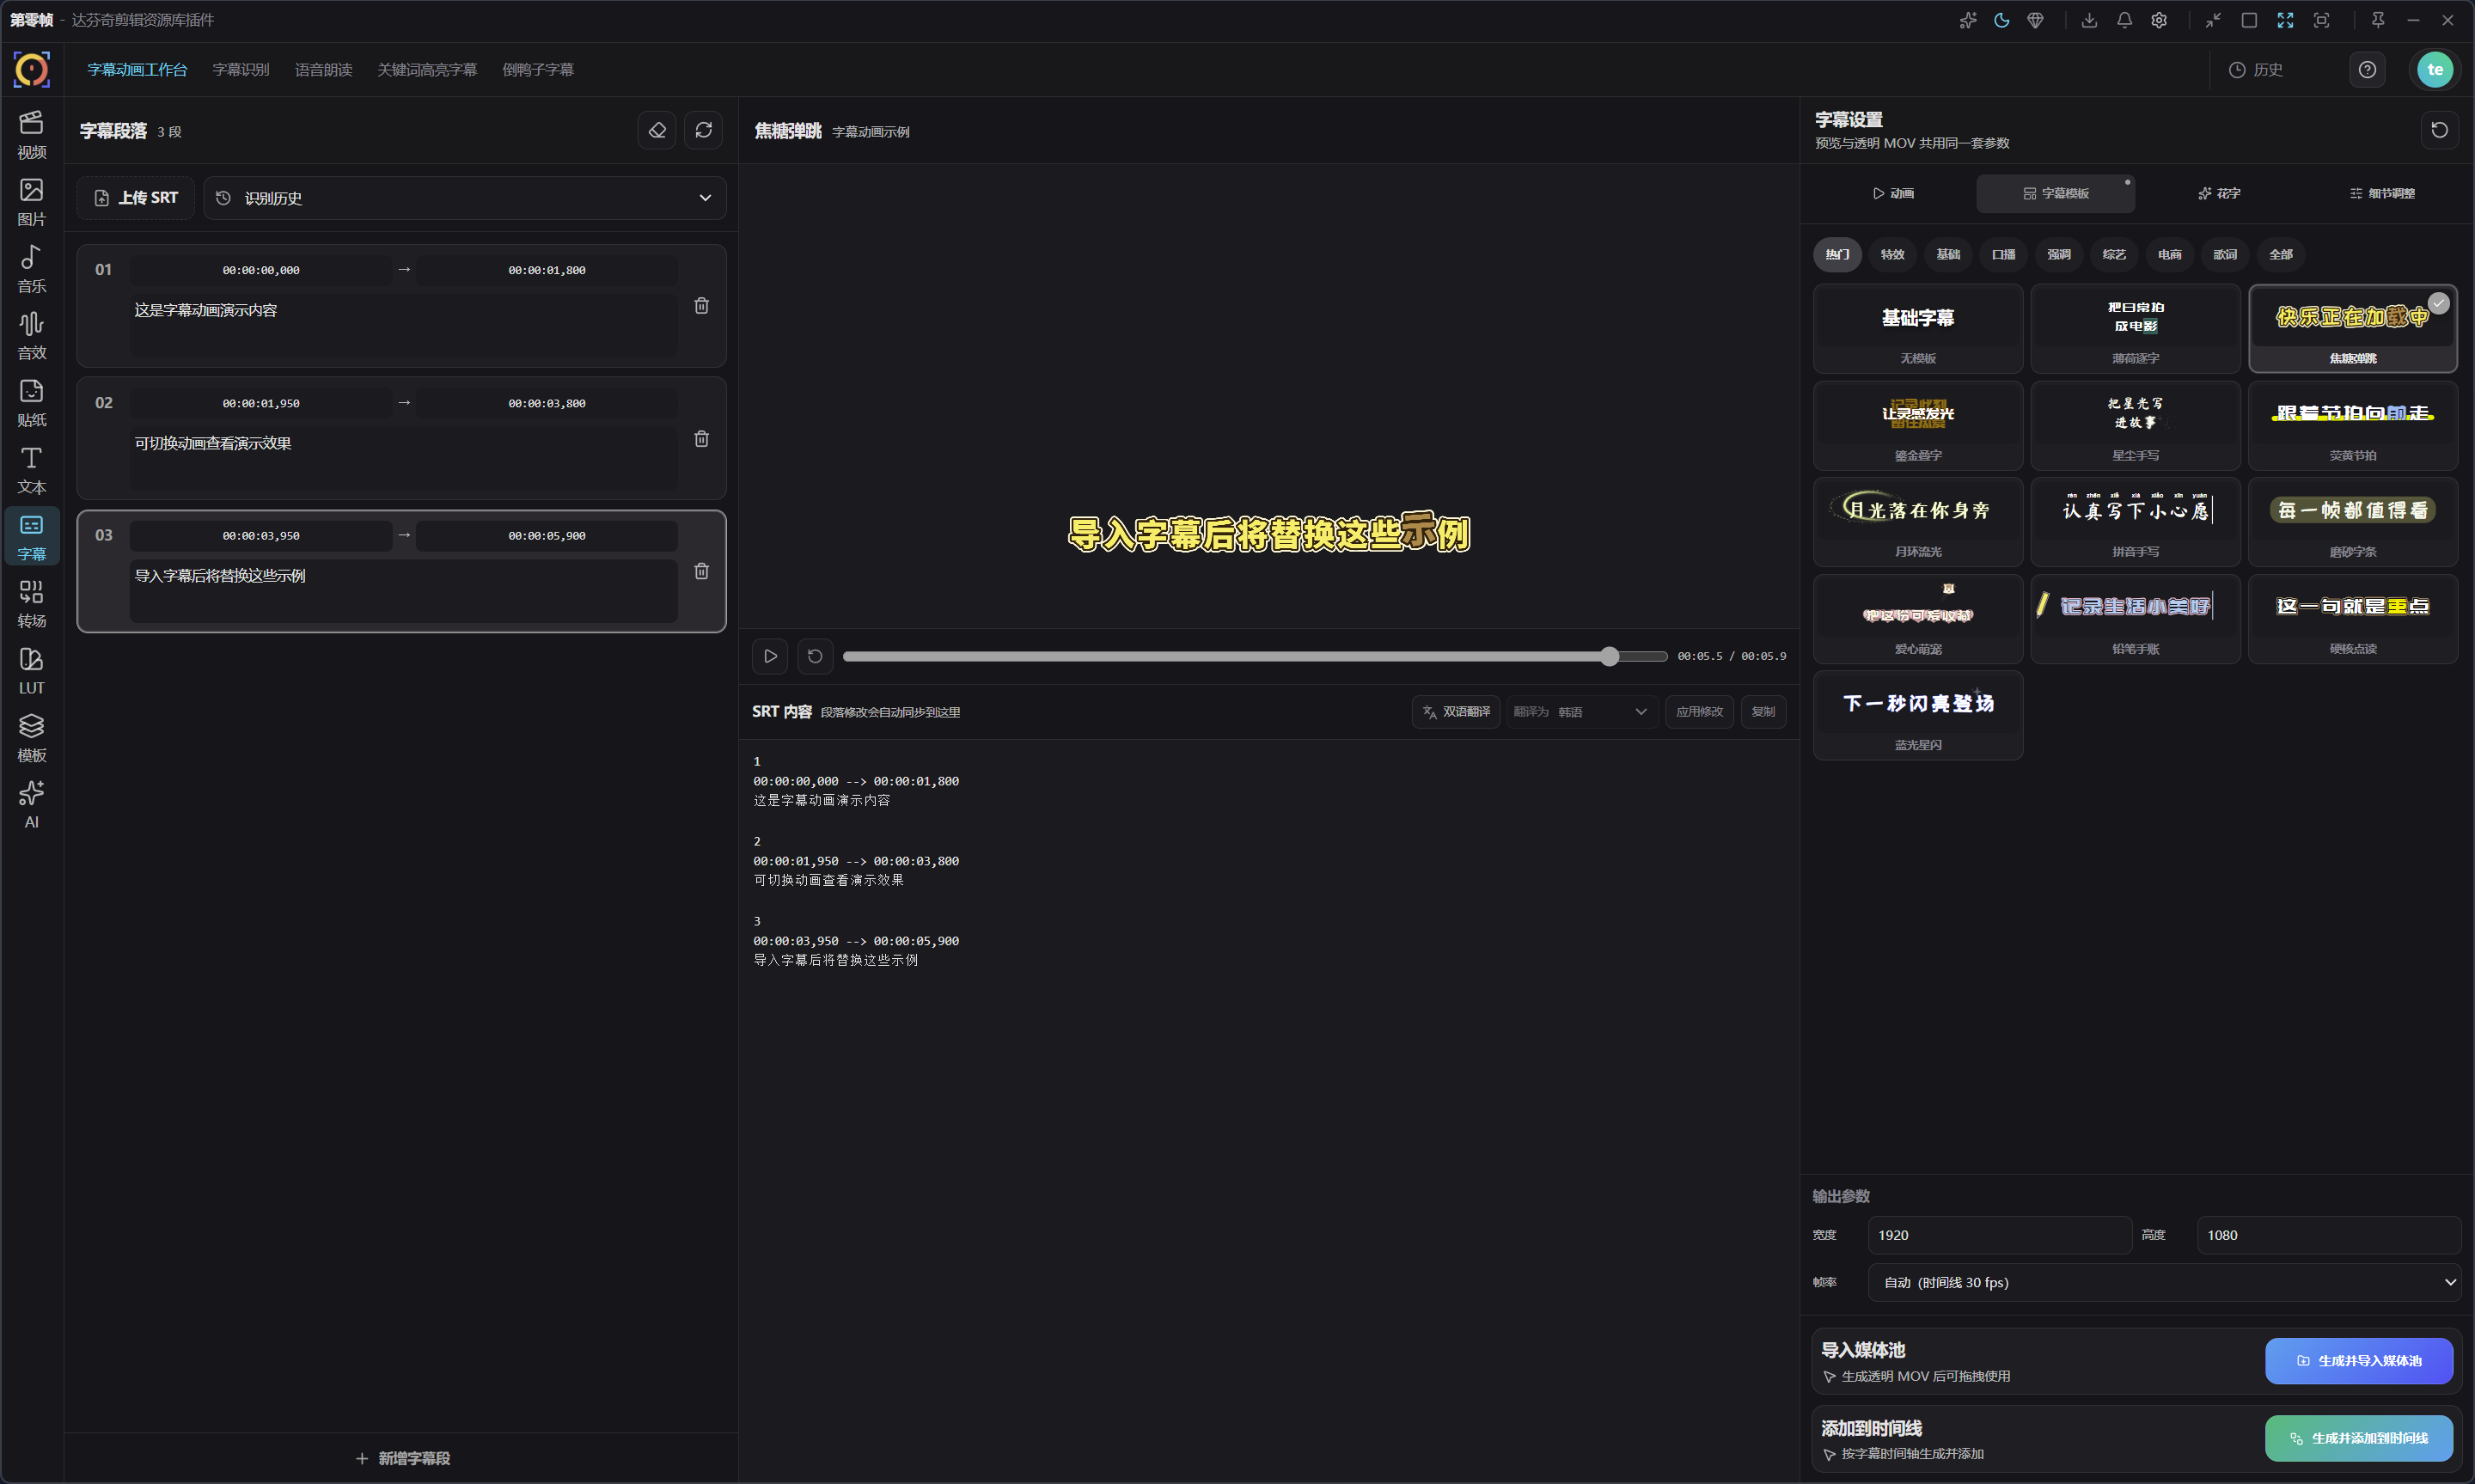Clear subtitle segments with eraser icon

657,130
